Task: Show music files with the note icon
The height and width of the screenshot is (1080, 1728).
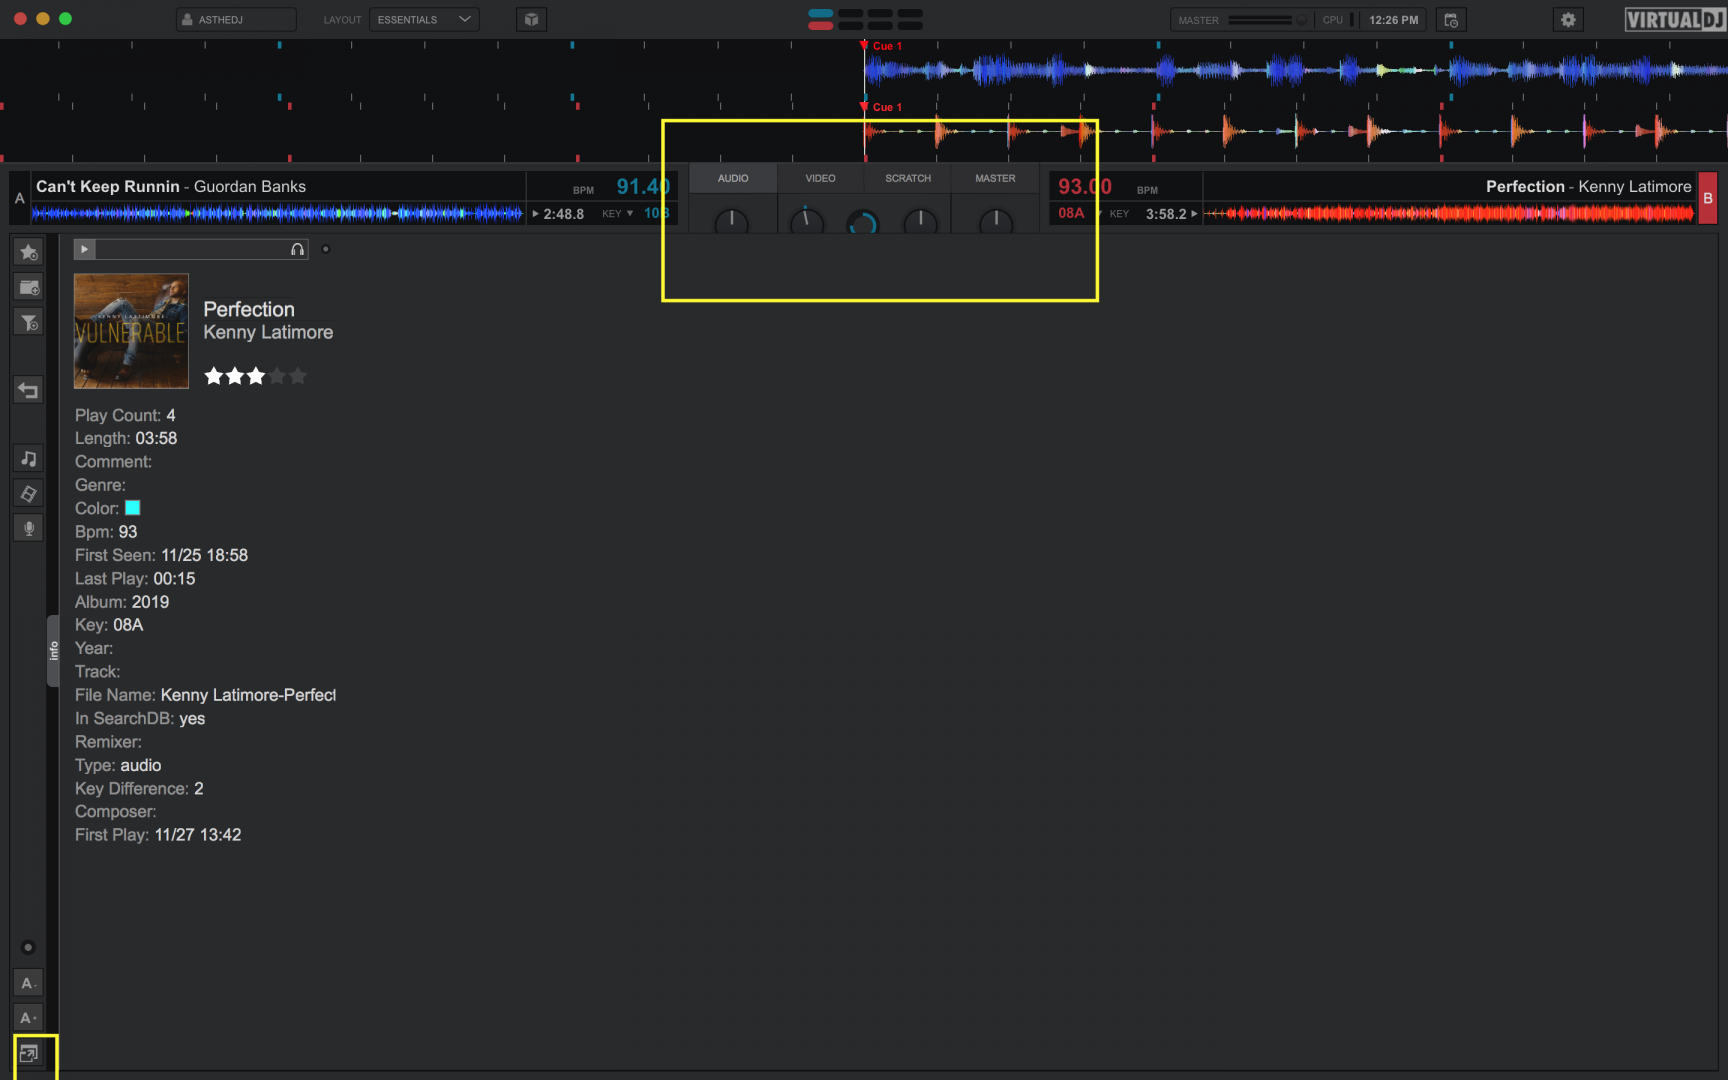Action: point(29,459)
